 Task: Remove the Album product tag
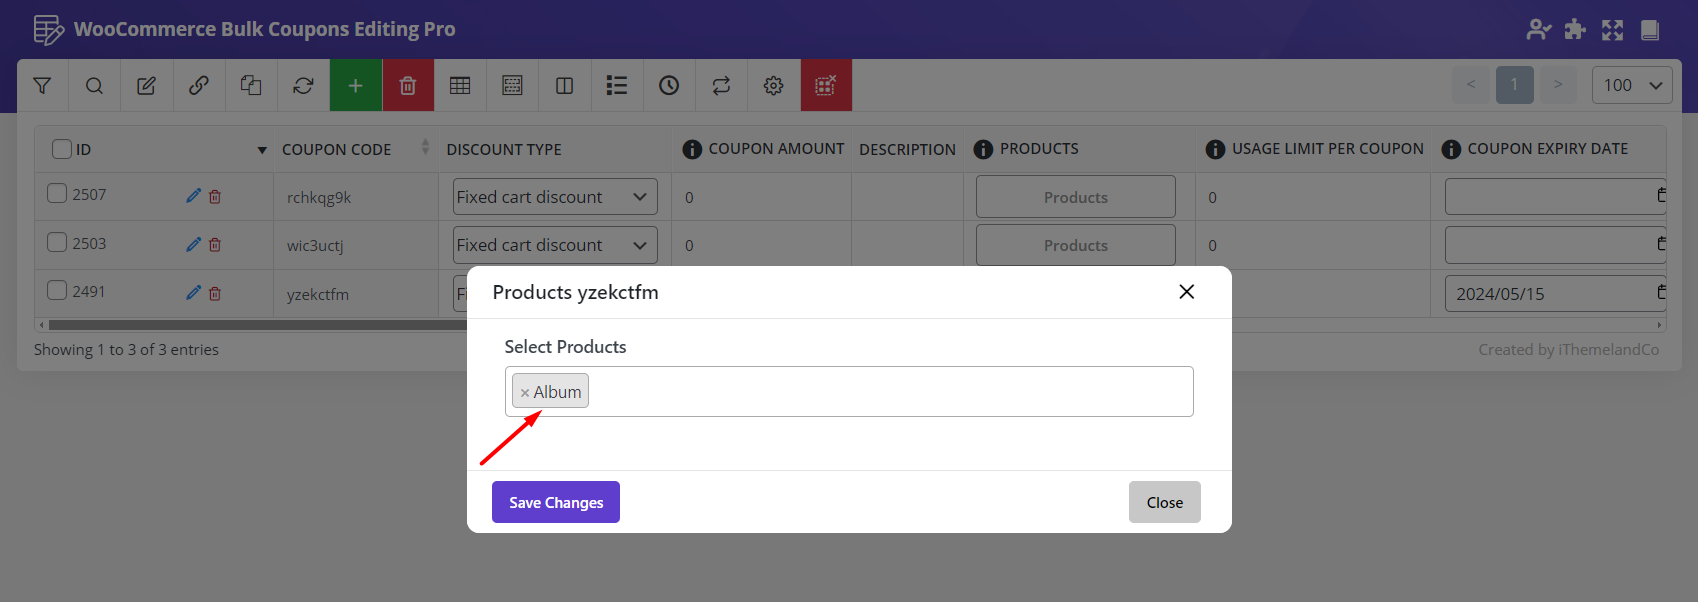[x=524, y=393]
